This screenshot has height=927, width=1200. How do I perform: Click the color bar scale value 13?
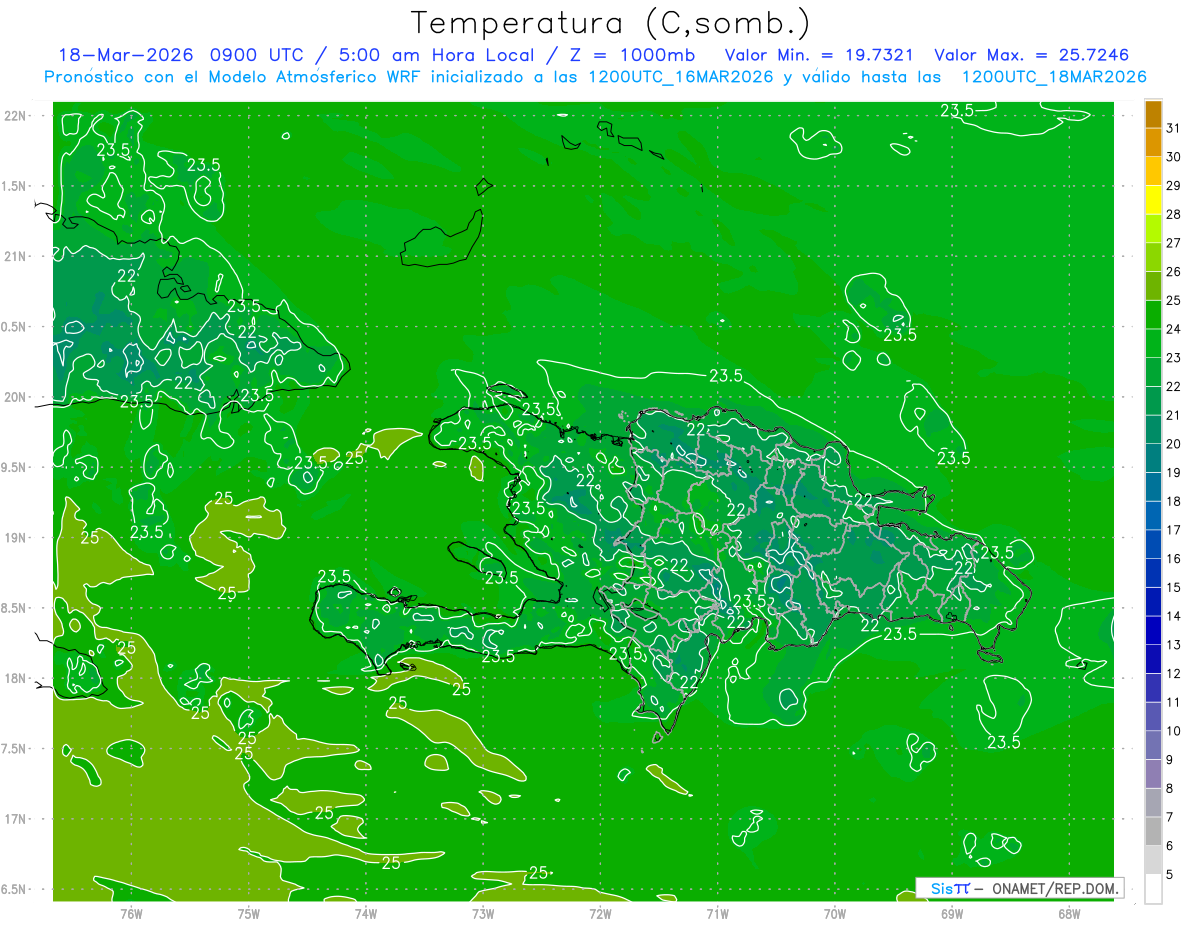1174,645
